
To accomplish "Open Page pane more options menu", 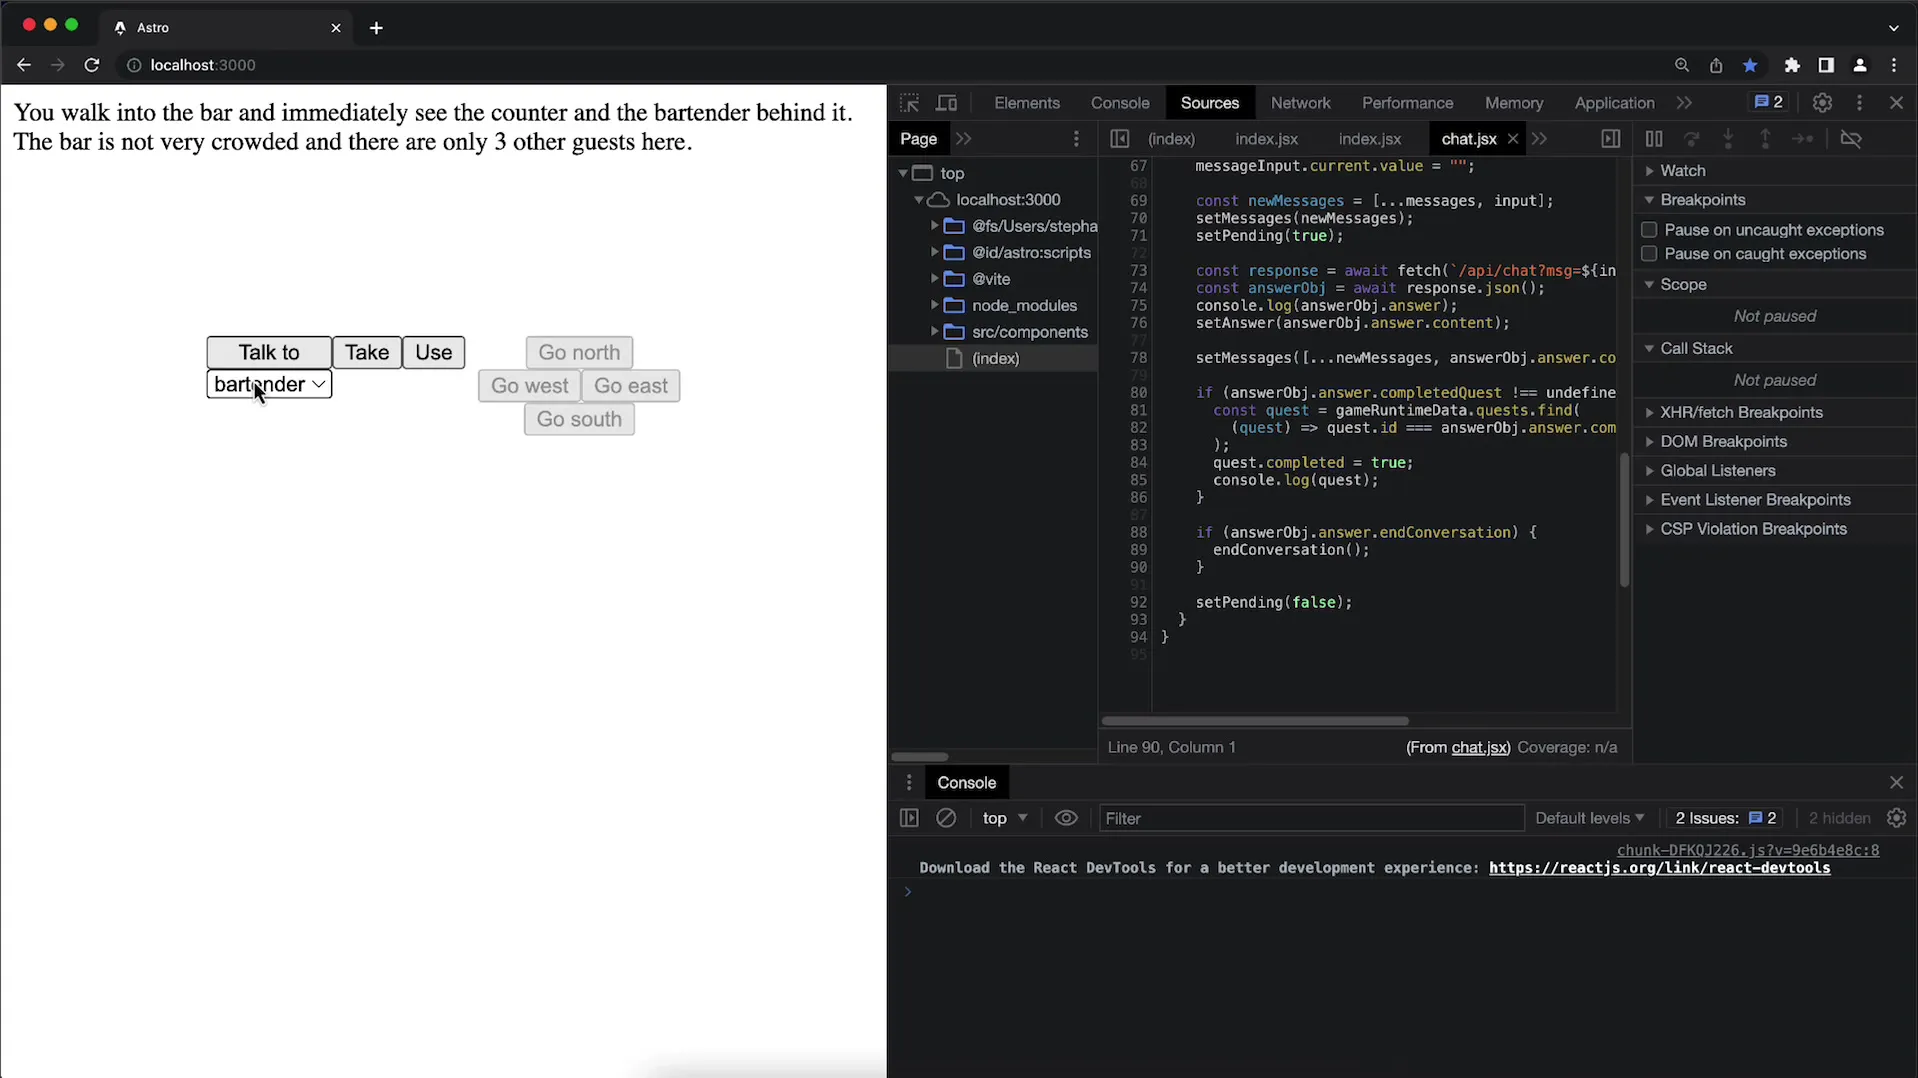I will tap(1076, 139).
